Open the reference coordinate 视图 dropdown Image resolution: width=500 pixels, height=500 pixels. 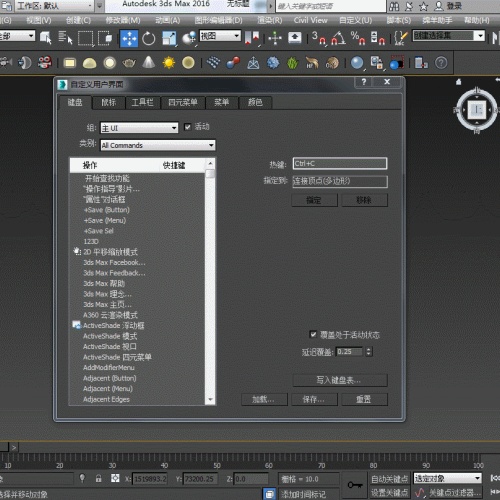[x=220, y=36]
